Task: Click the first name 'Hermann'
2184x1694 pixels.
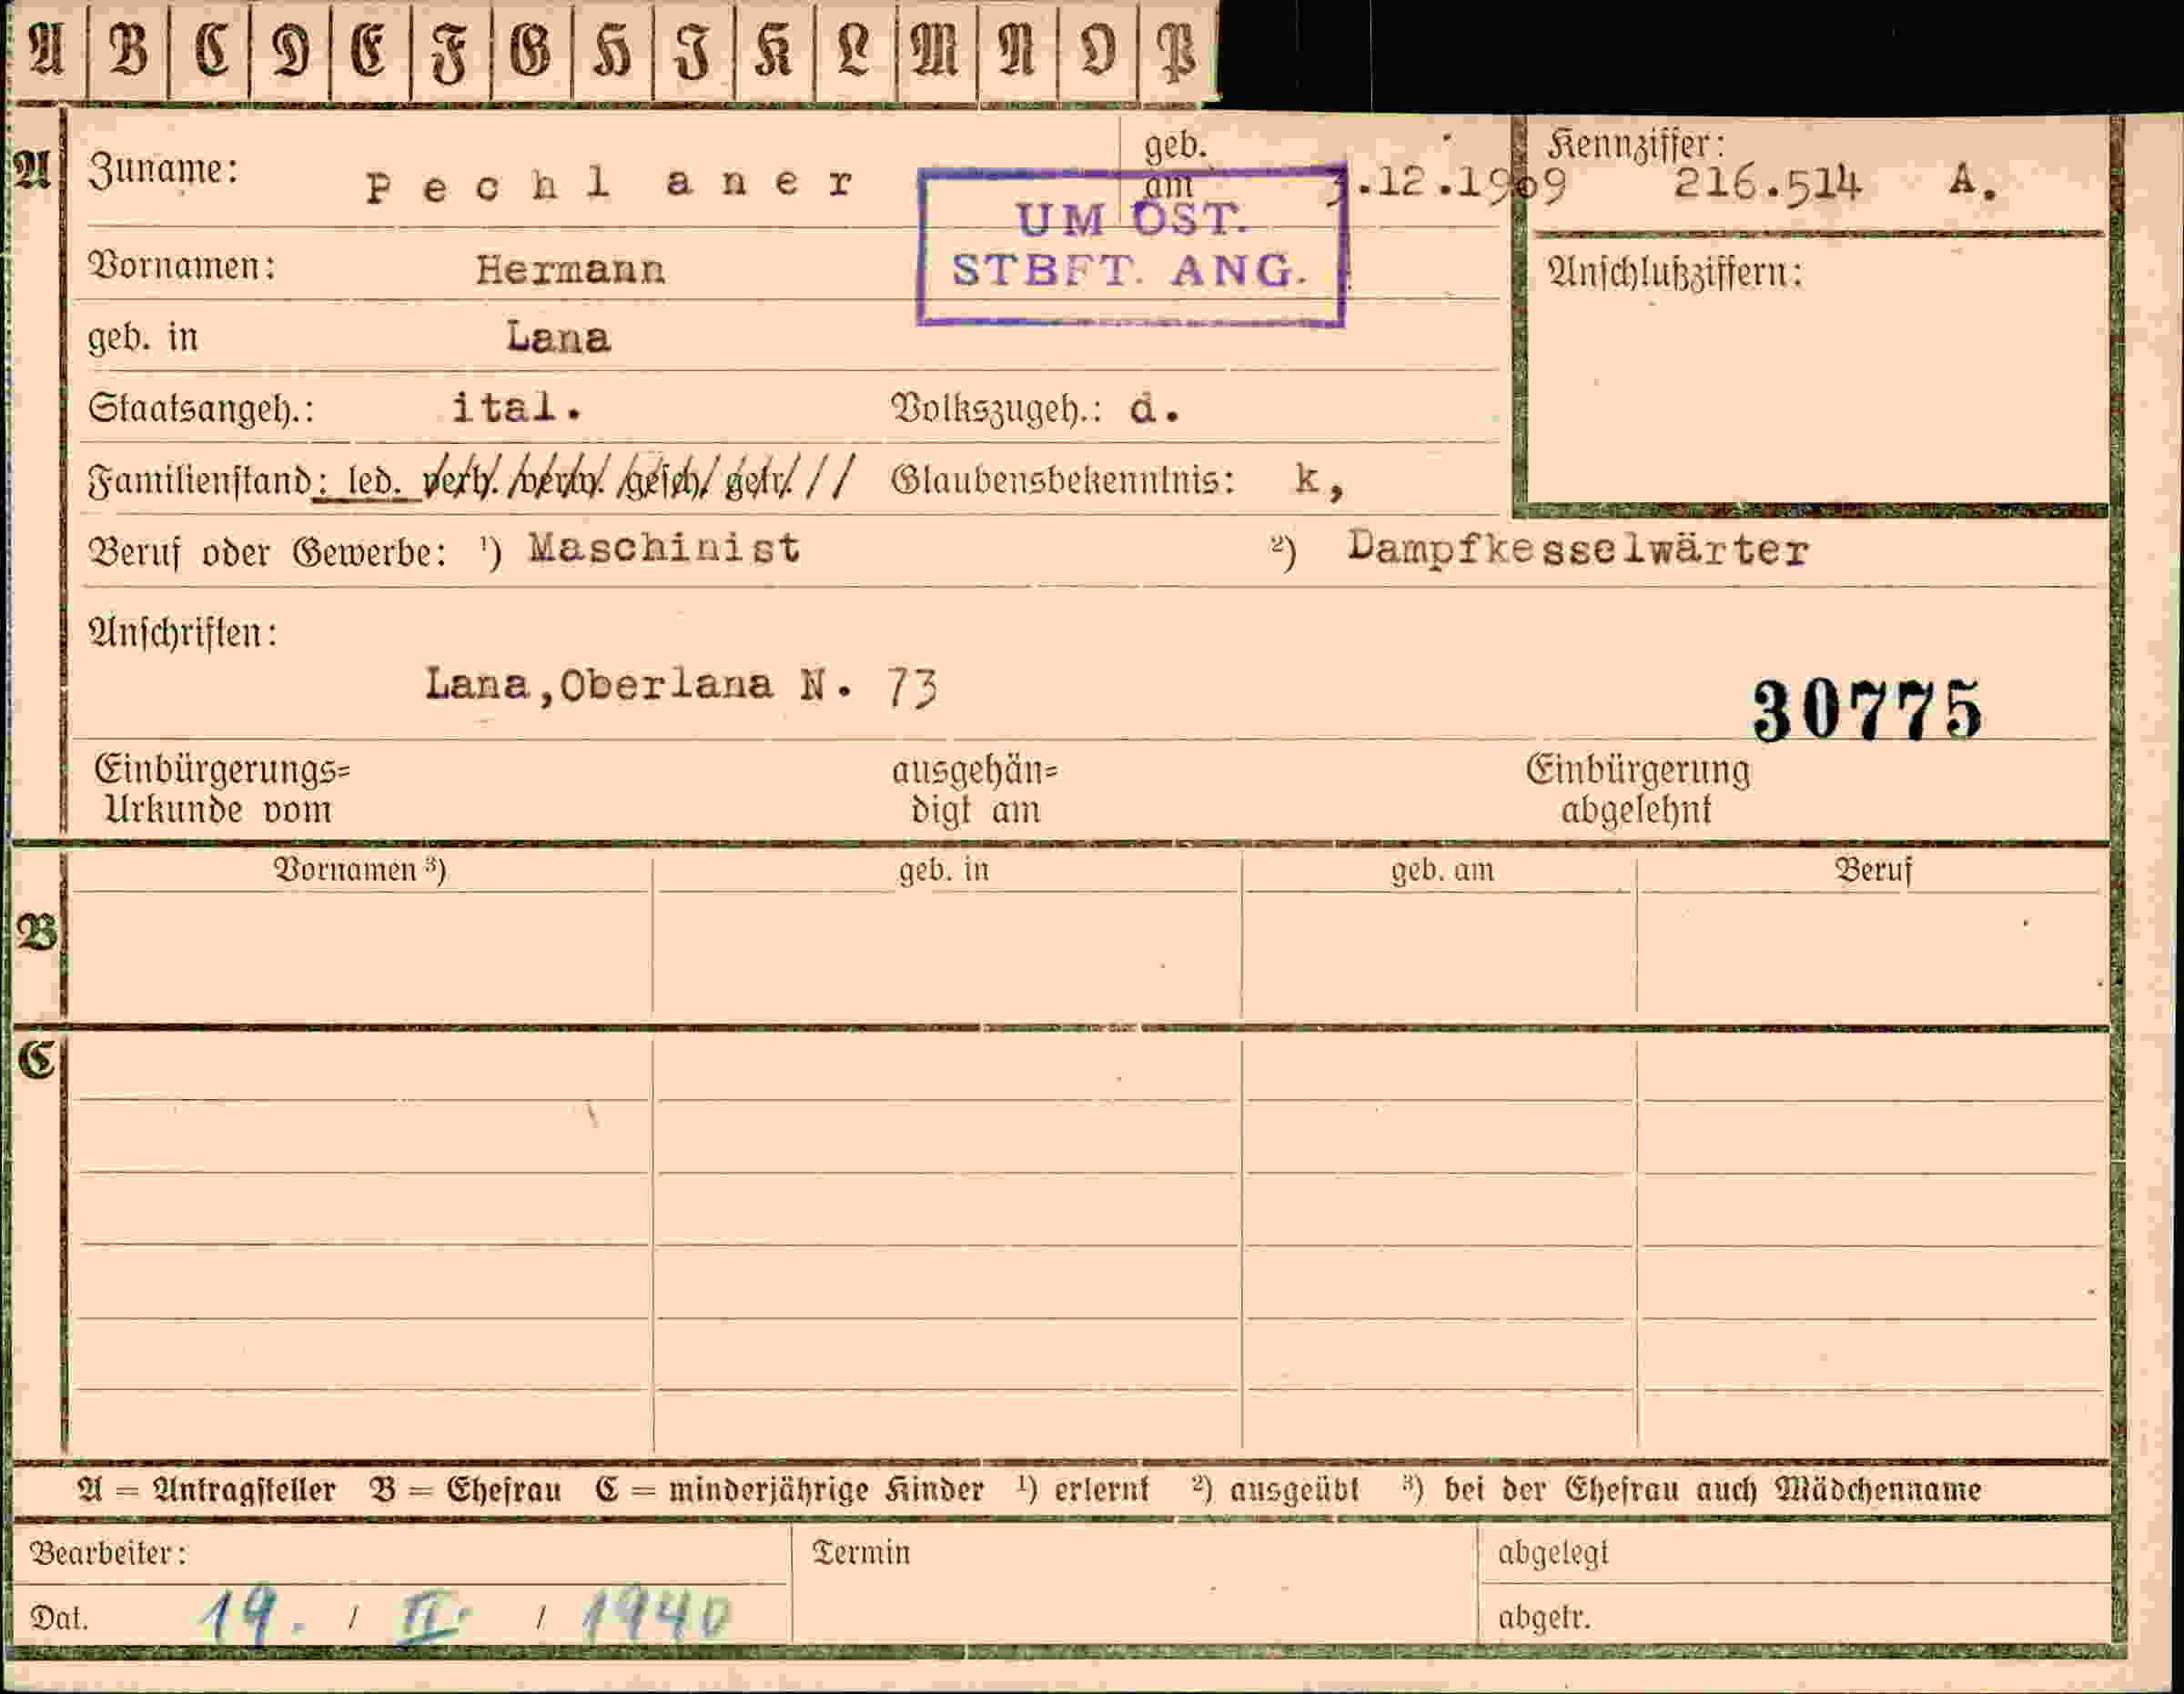Action: click(x=570, y=270)
